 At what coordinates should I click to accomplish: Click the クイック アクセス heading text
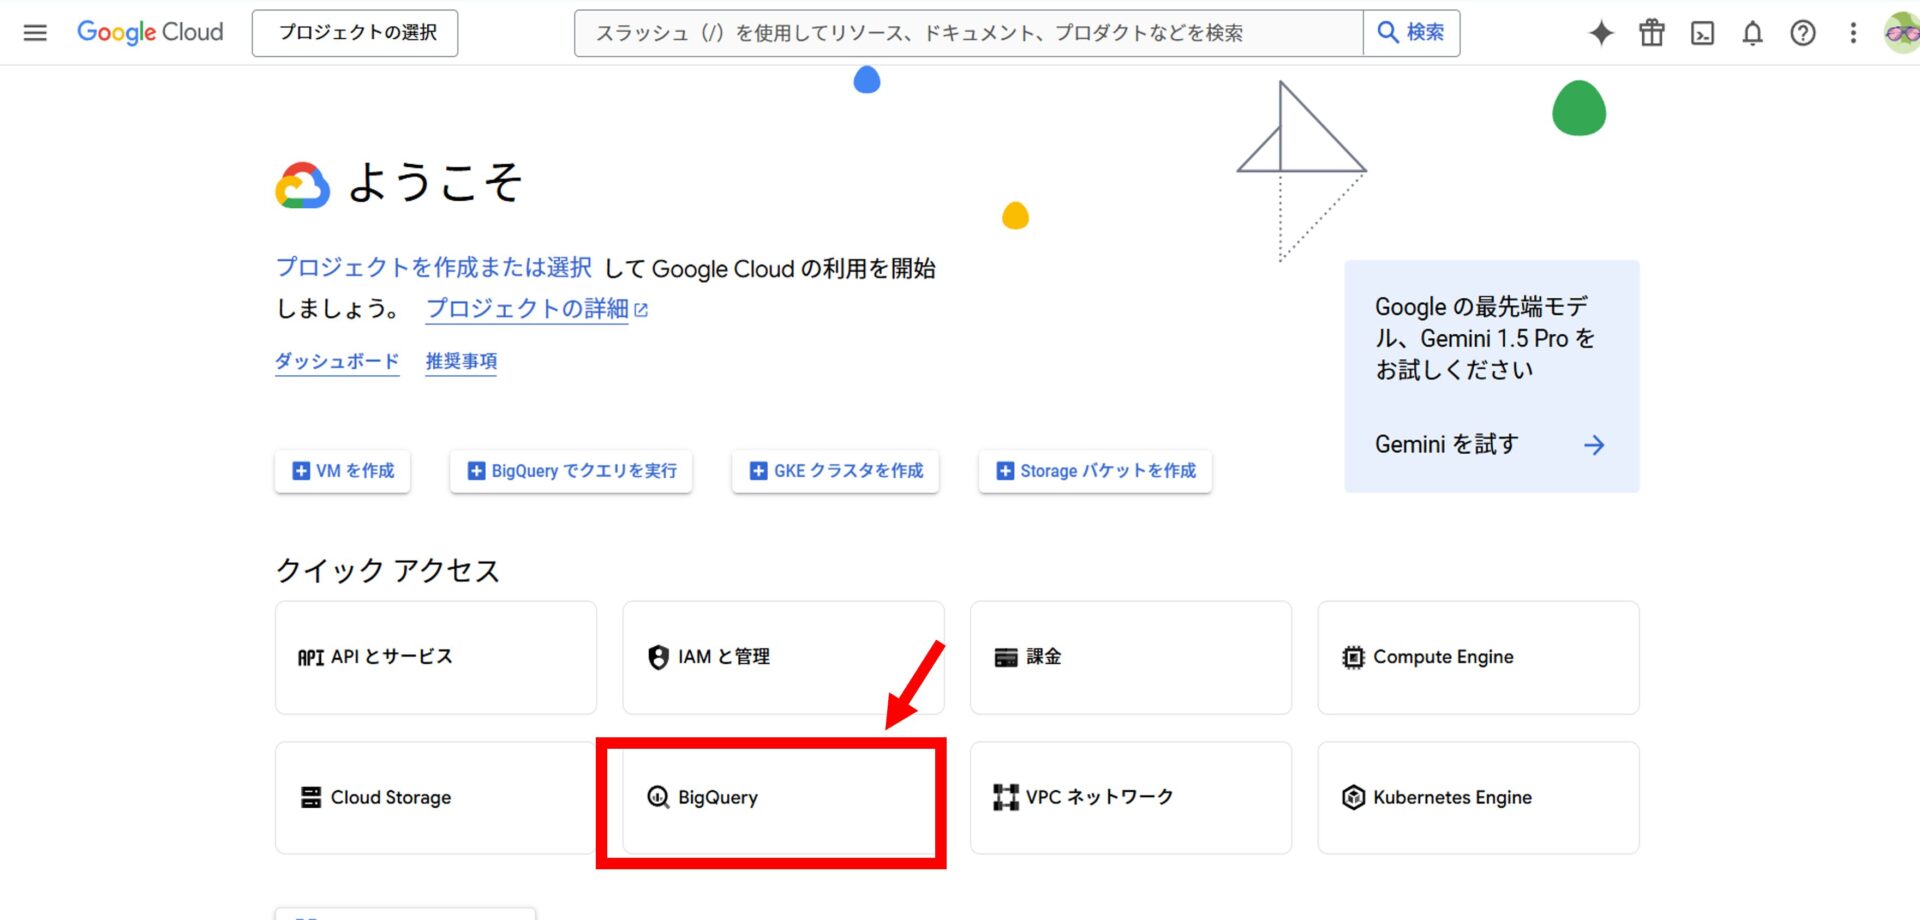[388, 571]
